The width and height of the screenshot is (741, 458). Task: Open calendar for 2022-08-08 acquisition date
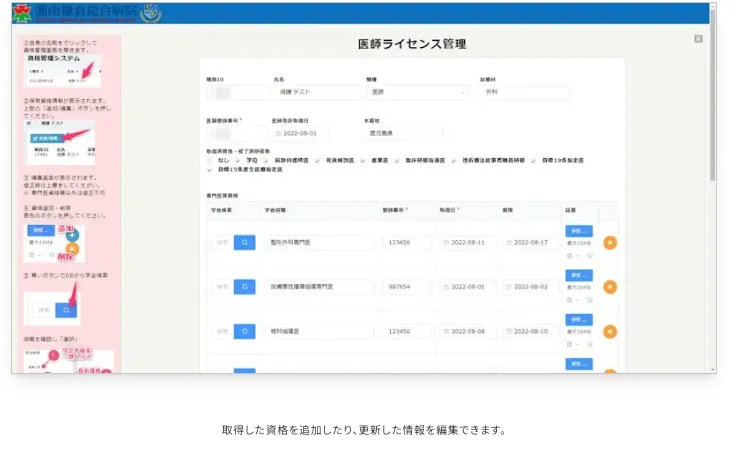point(446,331)
